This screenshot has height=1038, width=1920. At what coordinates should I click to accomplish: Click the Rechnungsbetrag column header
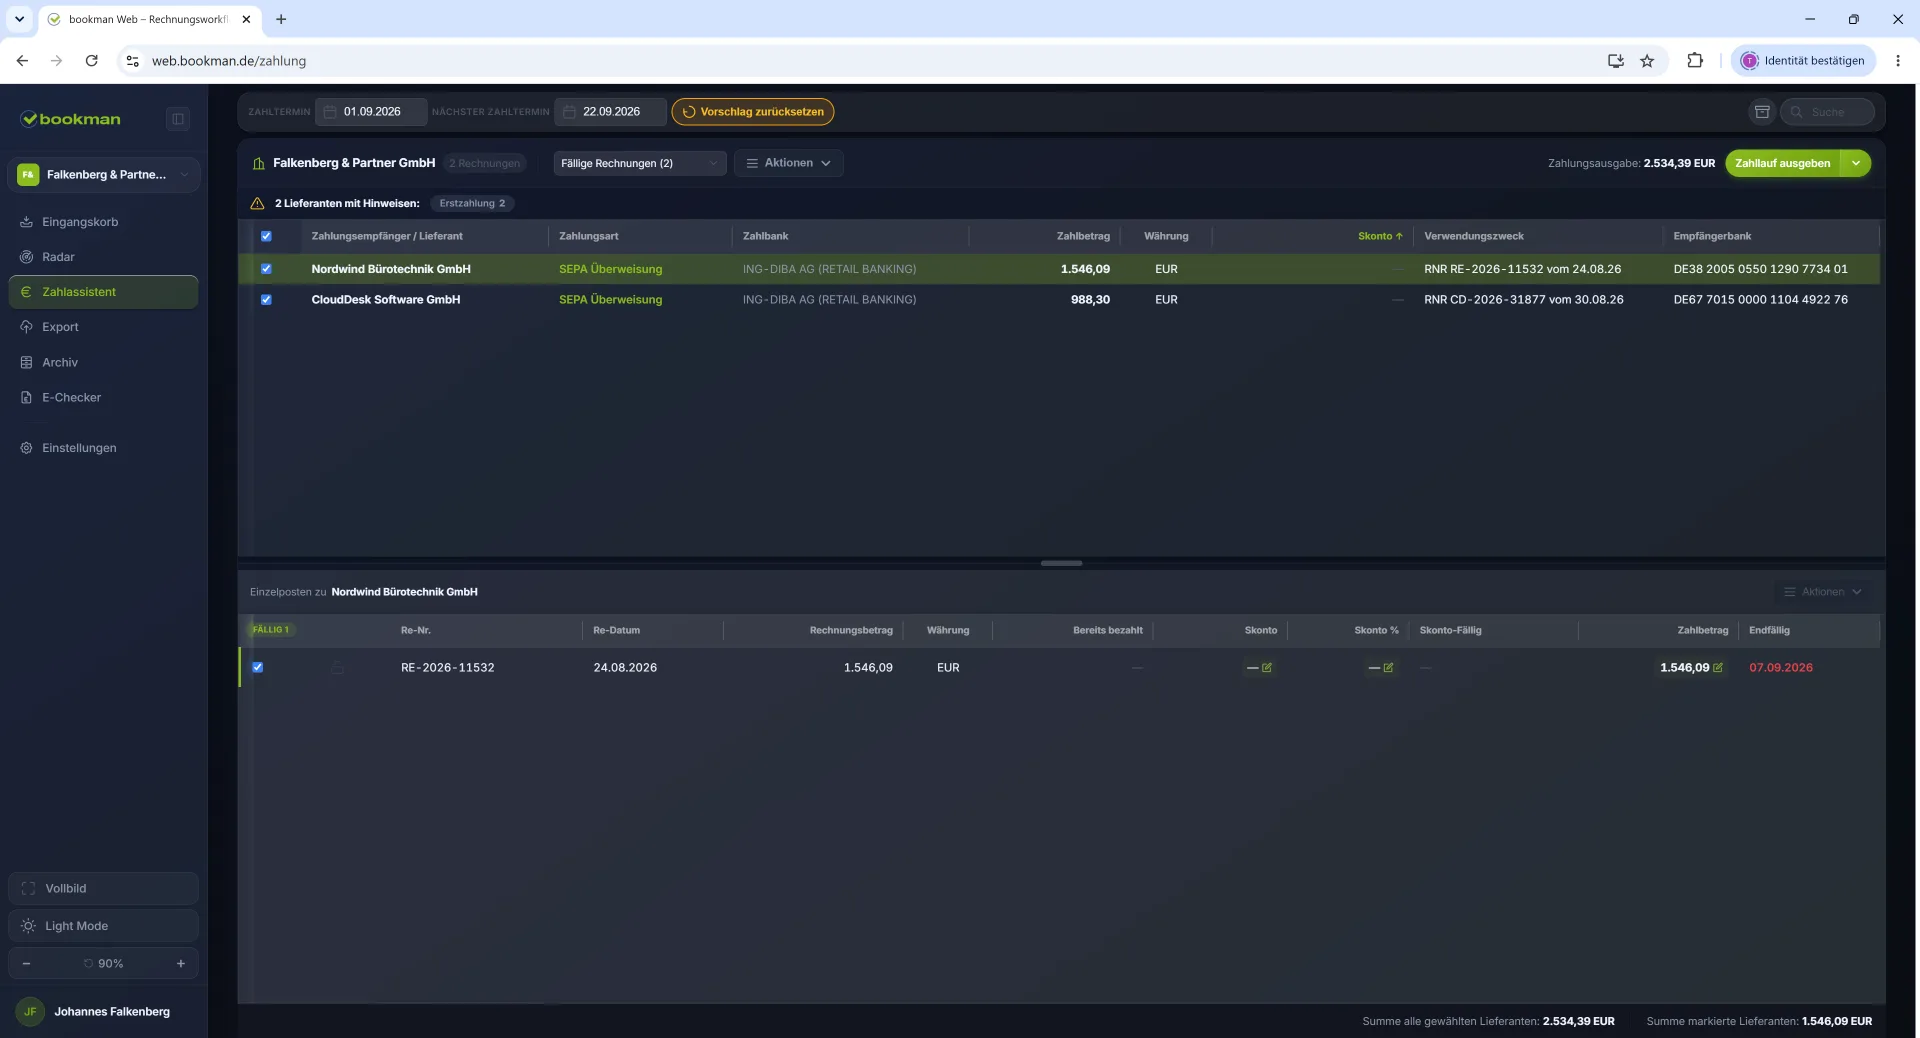point(851,631)
